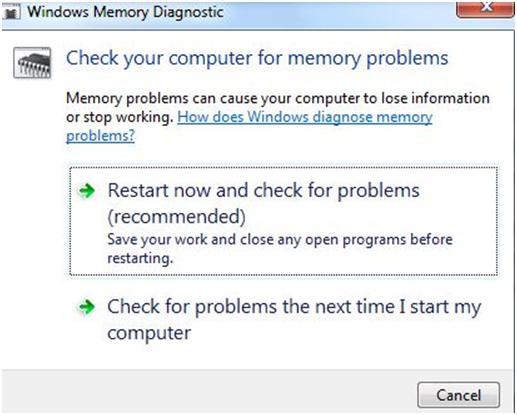517x415 pixels.
Task: Click the Windows Memory Diagnostic title text
Action: 125,12
